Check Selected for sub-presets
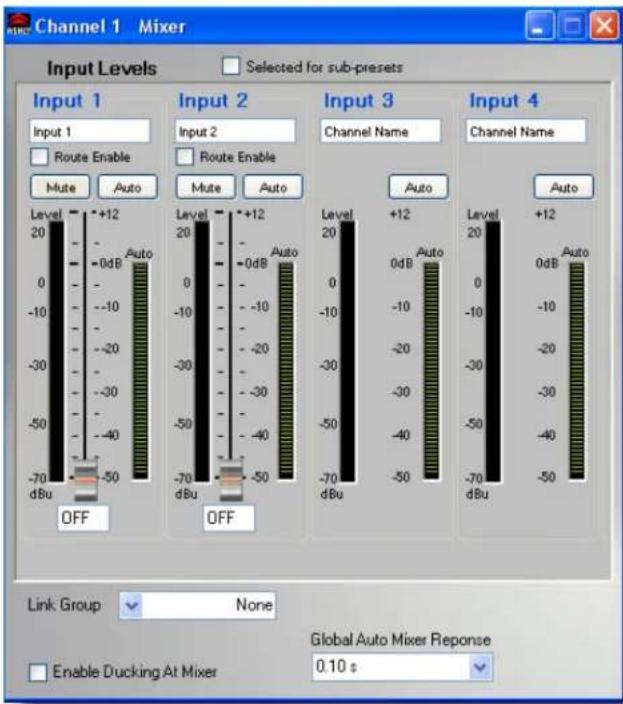The height and width of the screenshot is (704, 623). coord(231,66)
